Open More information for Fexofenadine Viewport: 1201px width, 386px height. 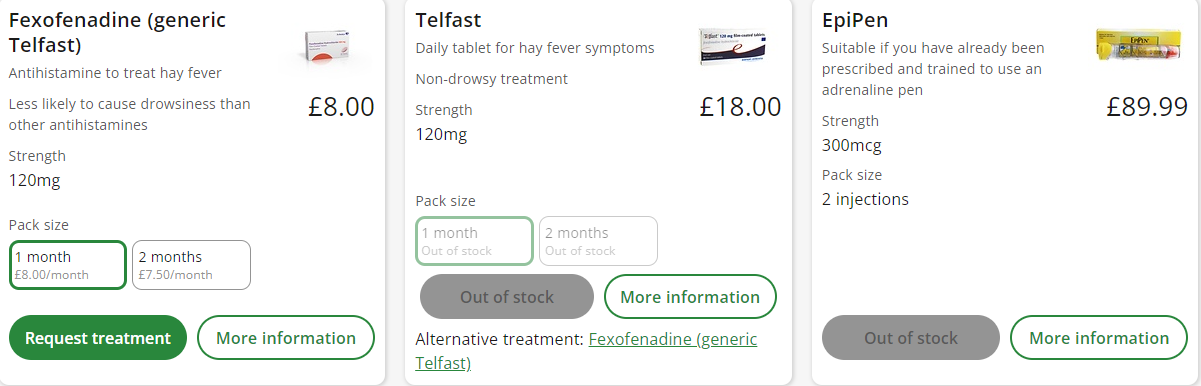tap(286, 338)
